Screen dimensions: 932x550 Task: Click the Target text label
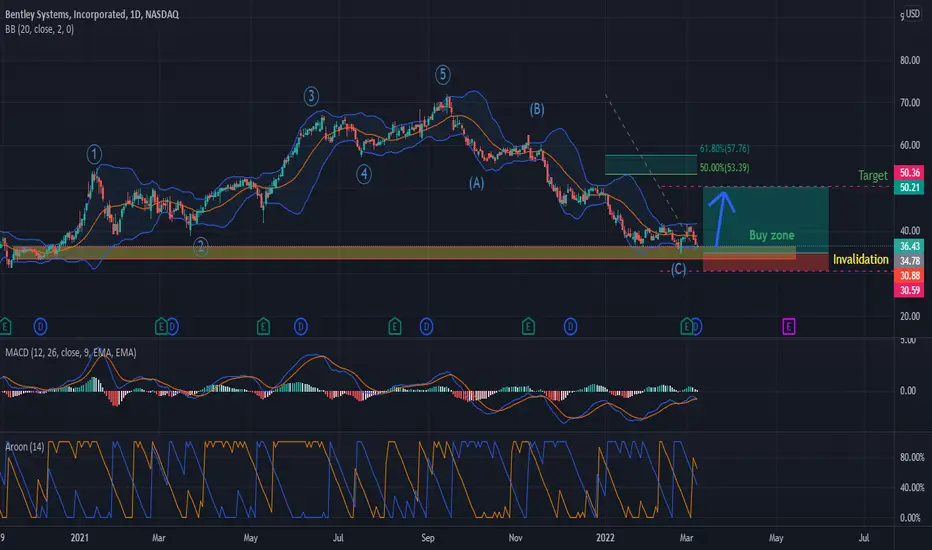coord(873,175)
